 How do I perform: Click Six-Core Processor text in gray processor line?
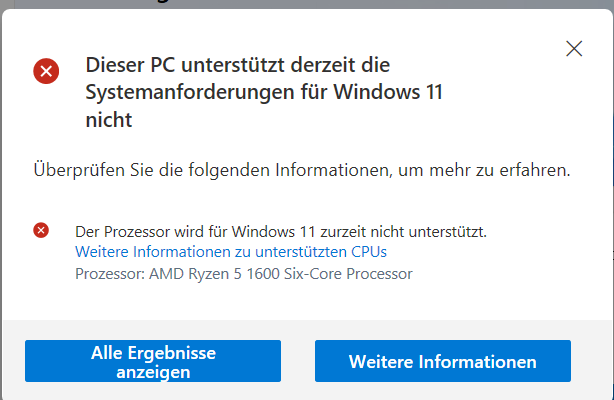348,273
